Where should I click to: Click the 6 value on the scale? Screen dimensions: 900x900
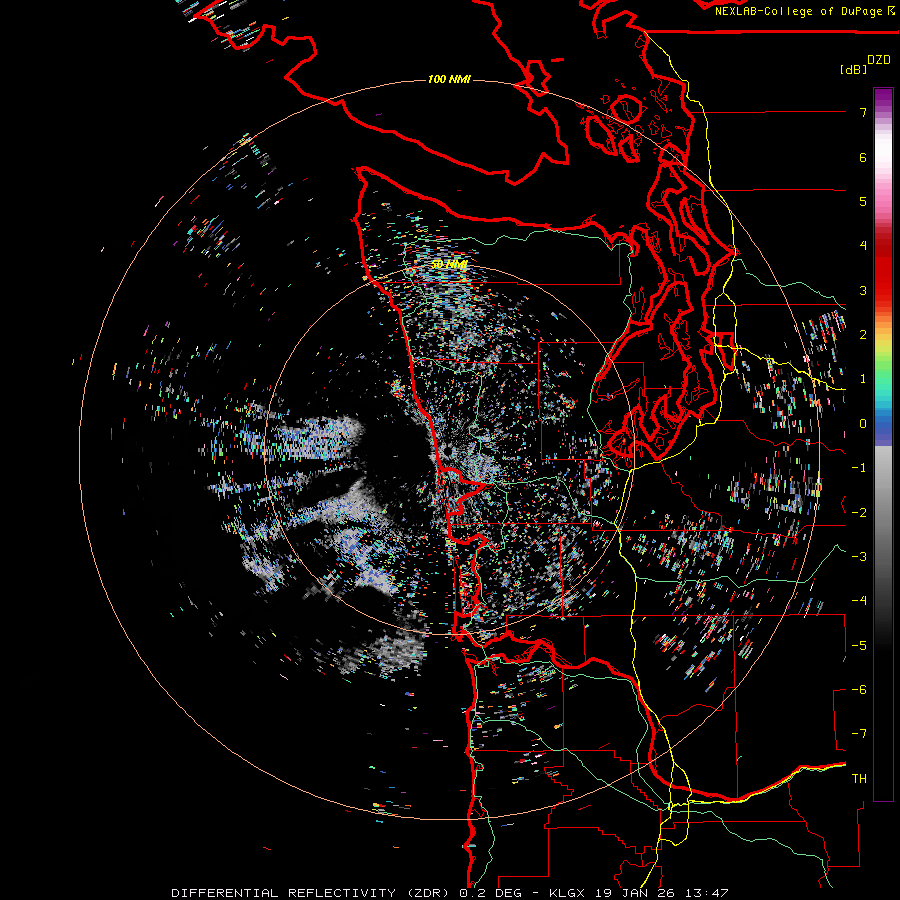863,157
